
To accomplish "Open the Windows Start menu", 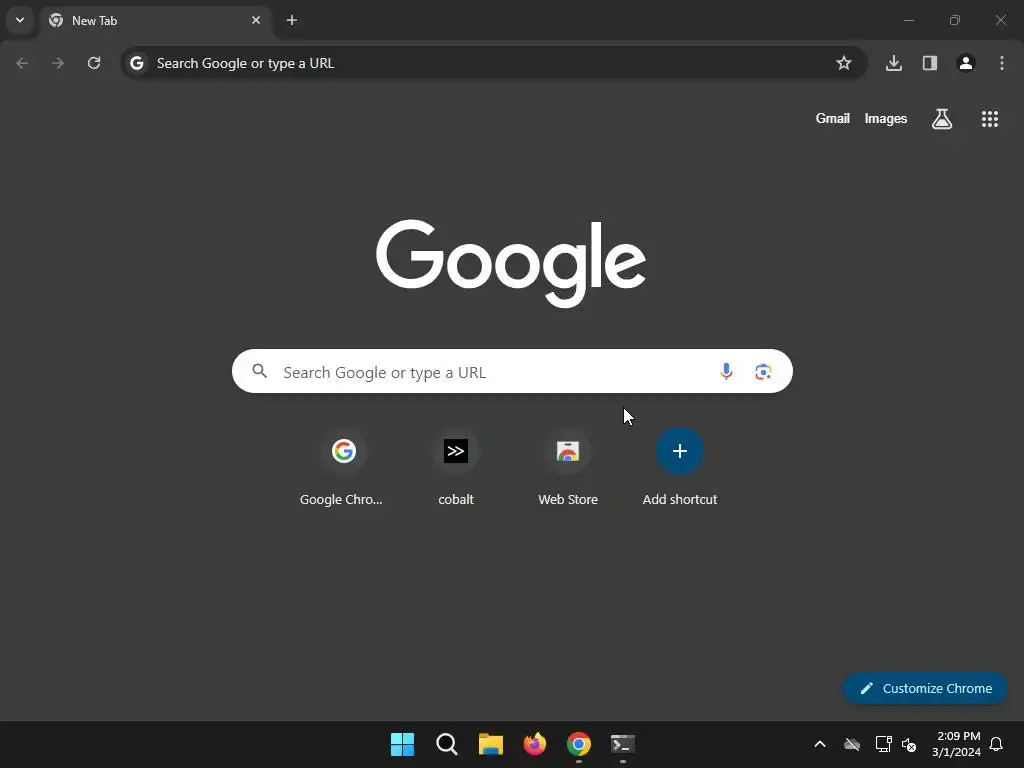I will [x=402, y=744].
